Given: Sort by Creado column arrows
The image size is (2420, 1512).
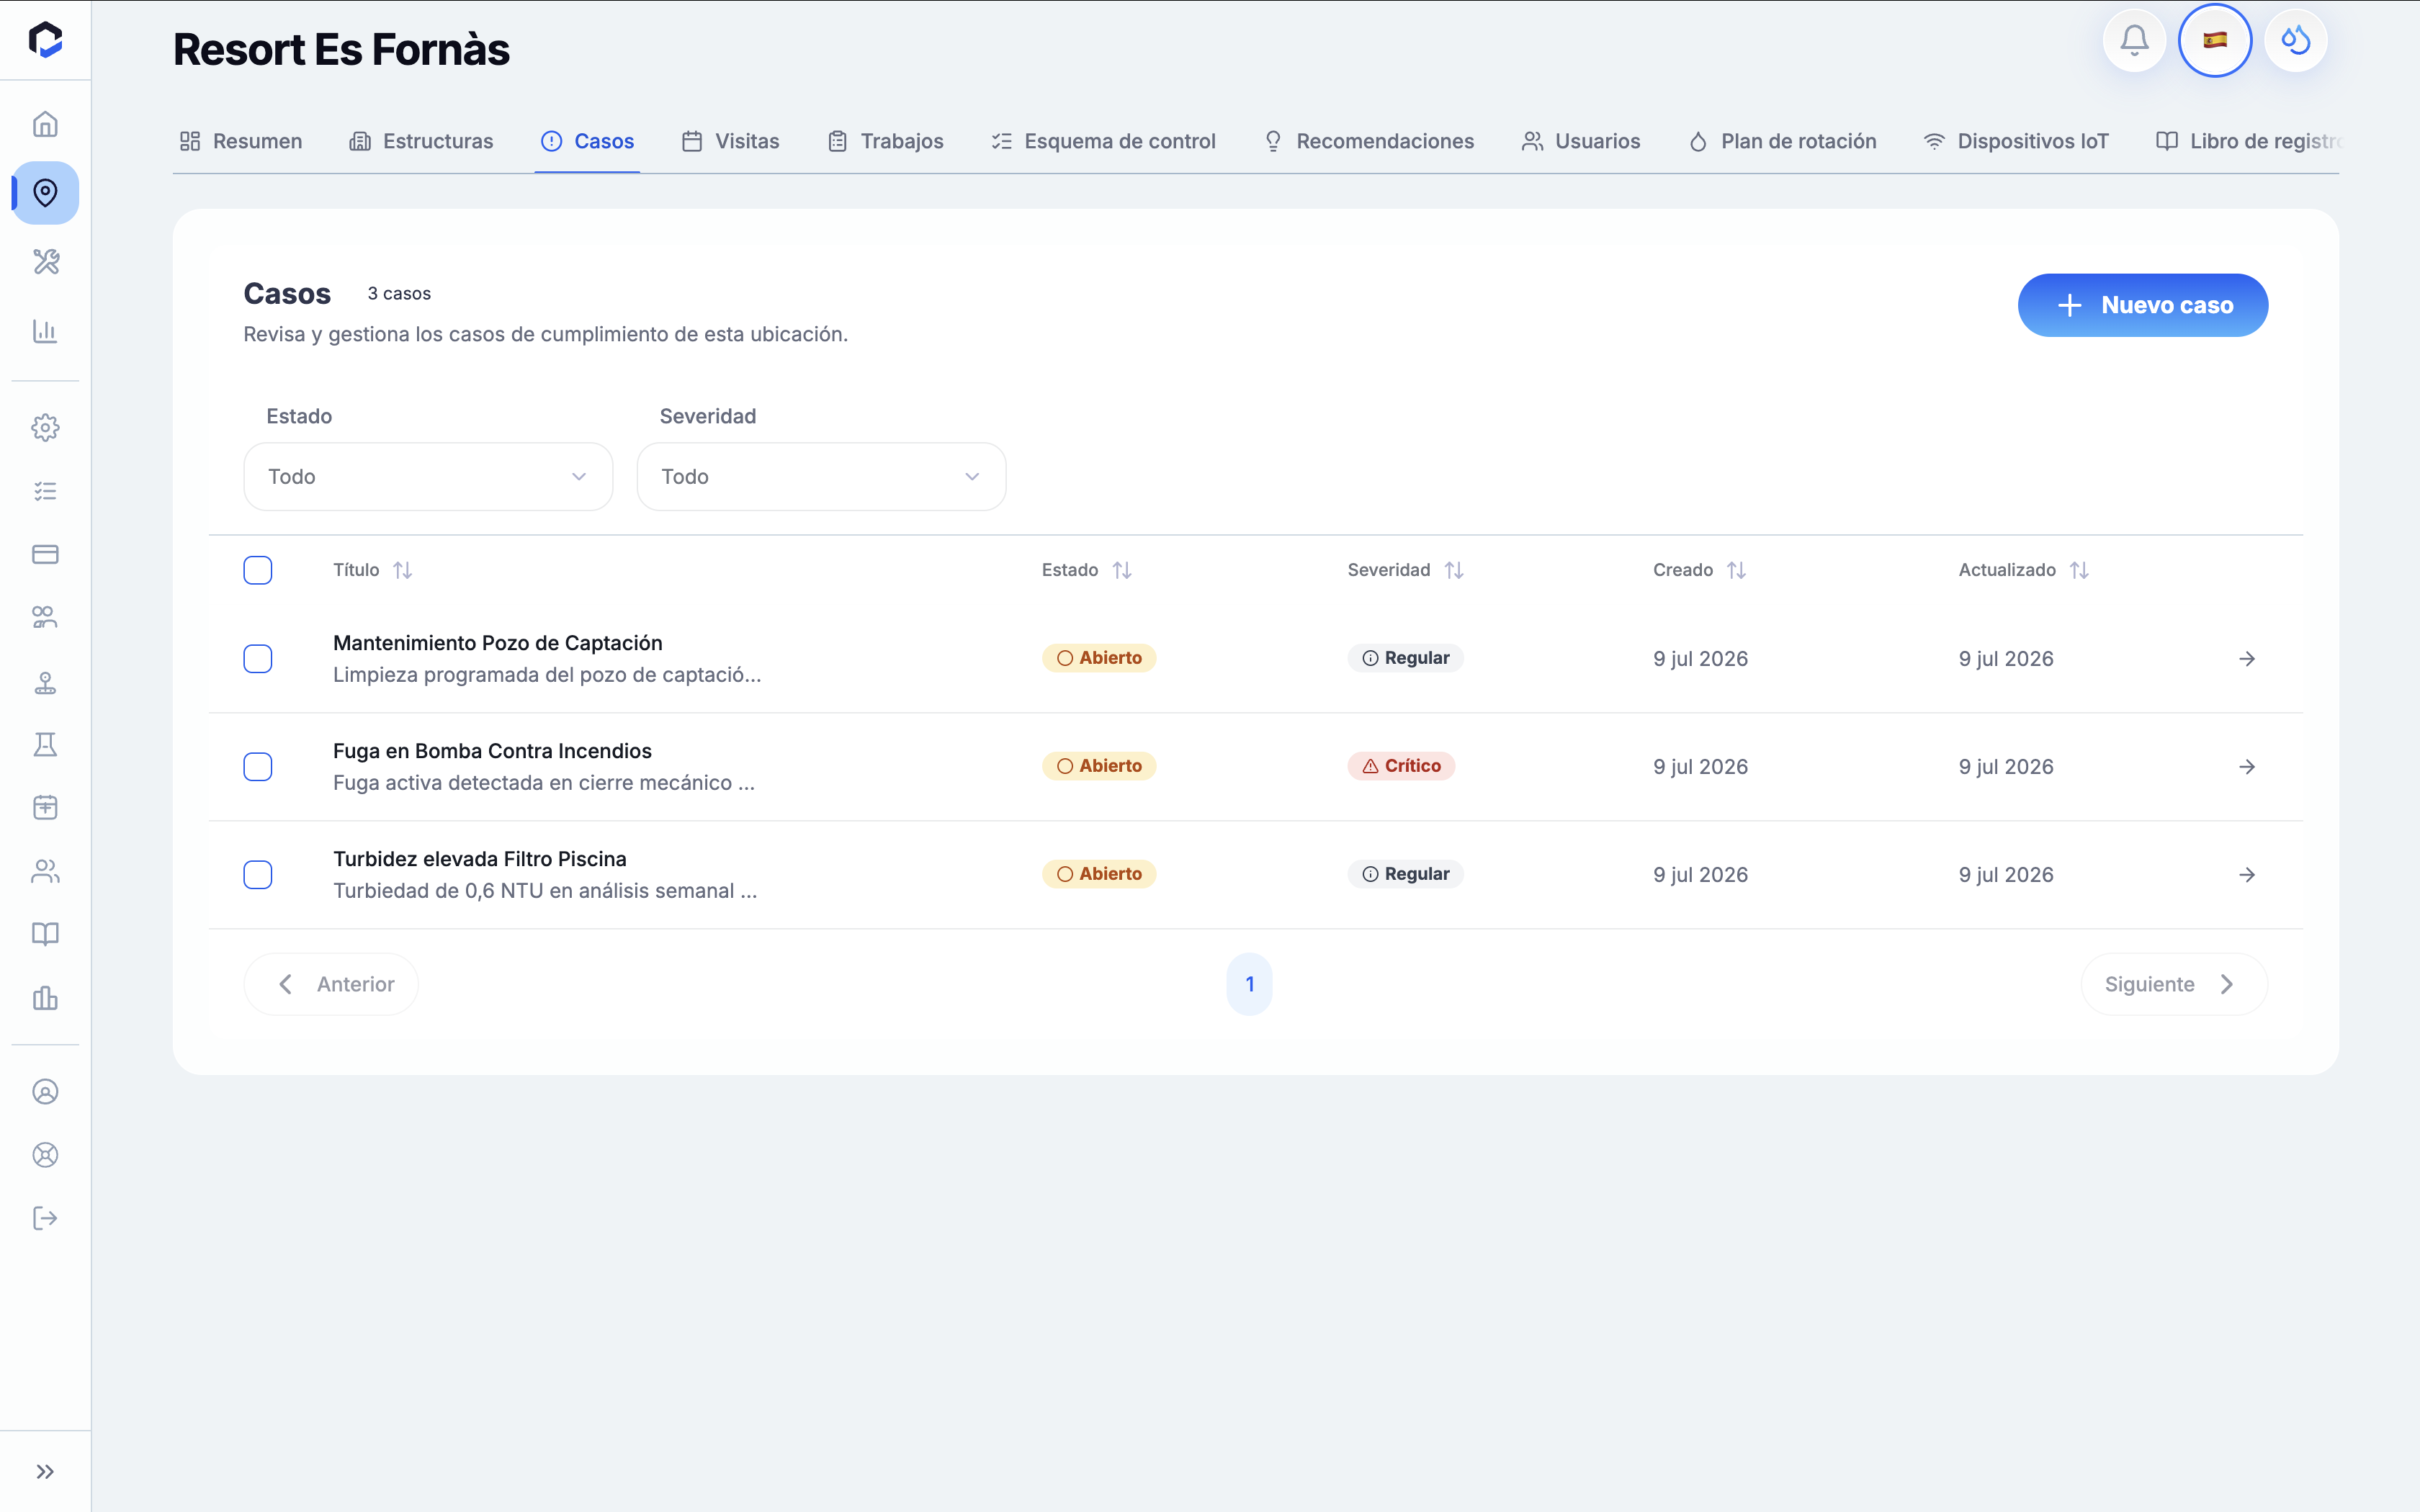Looking at the screenshot, I should [1736, 570].
